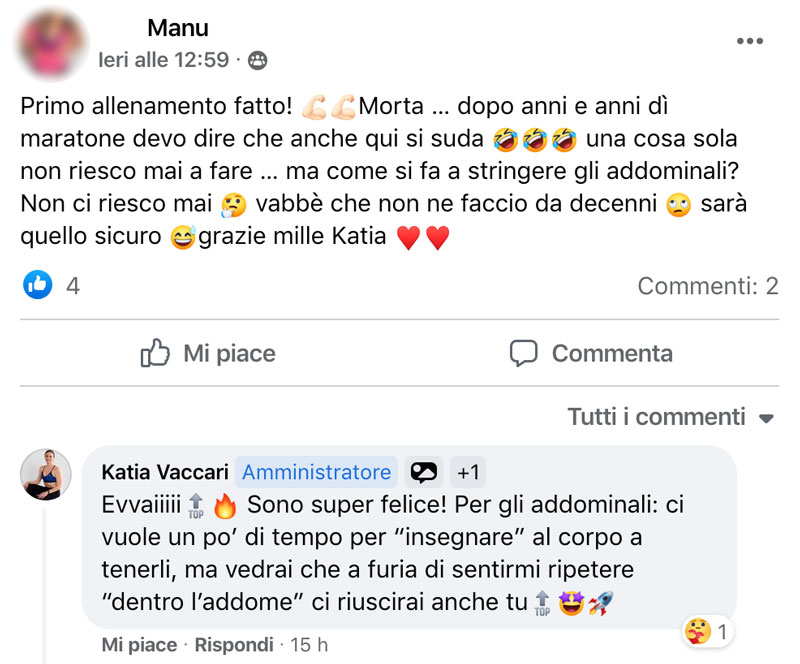Click the Ieri alle 12:59 timestamp
The width and height of the screenshot is (800, 664).
click(x=163, y=60)
